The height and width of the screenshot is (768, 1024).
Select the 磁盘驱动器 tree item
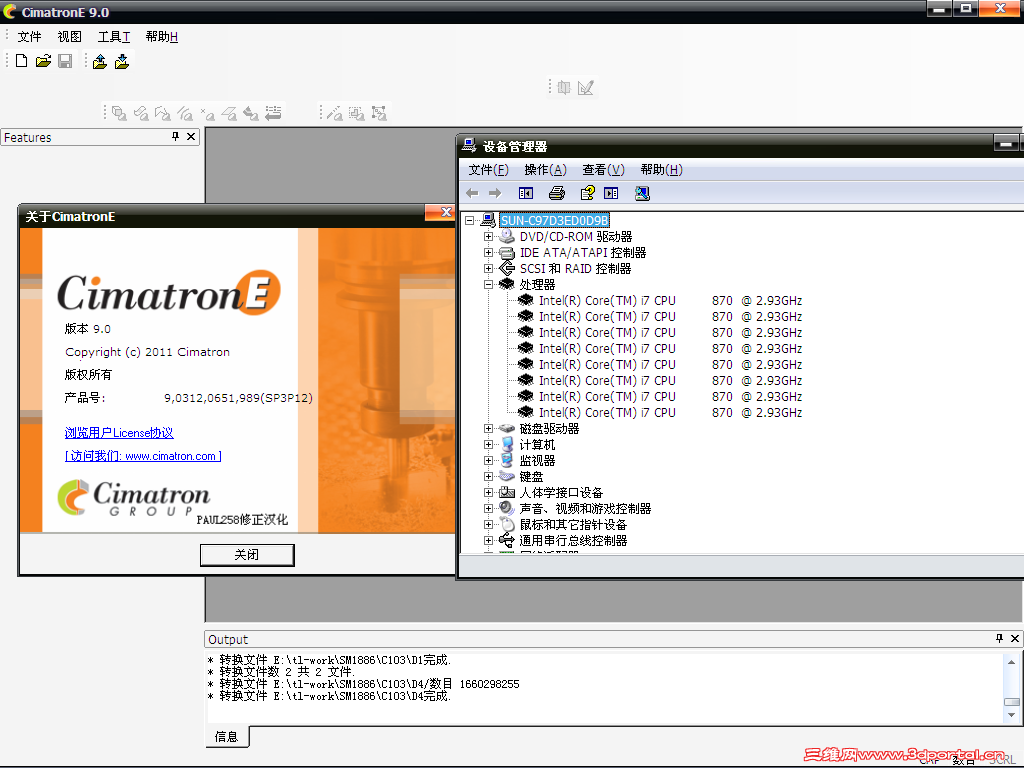pos(549,428)
